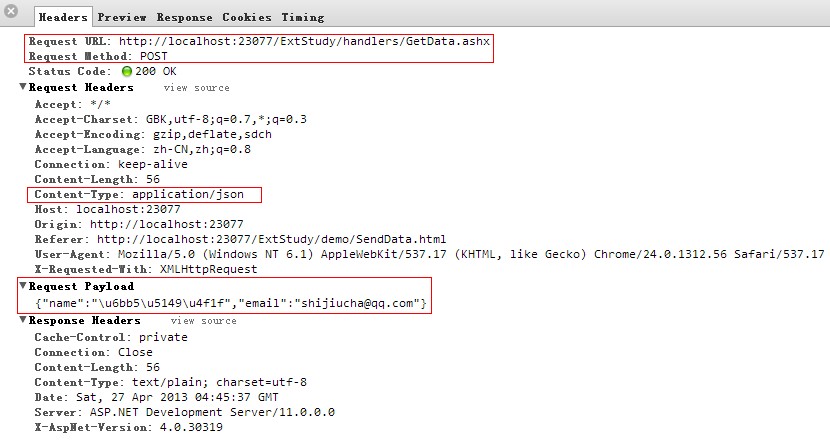
Task: Click view source beside Request Headers
Action: point(196,88)
